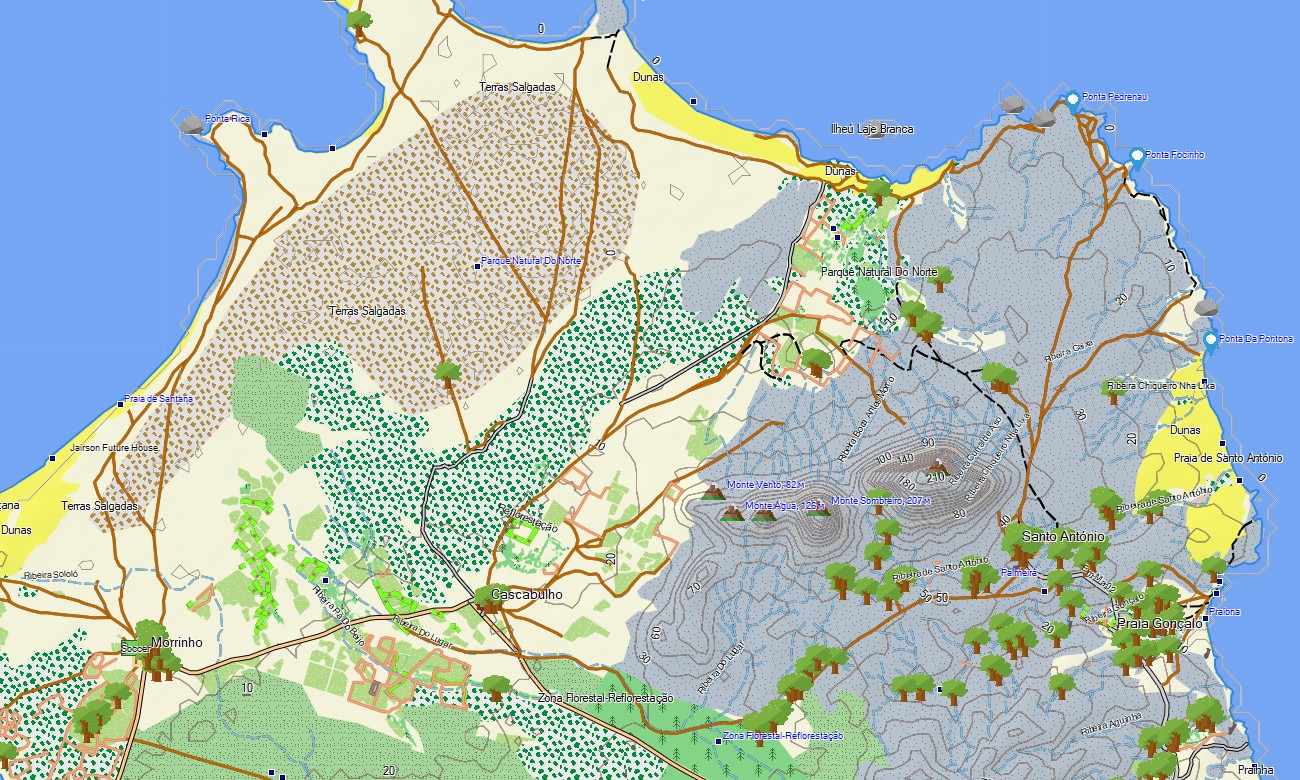Select the Monte Água, 126 m label
This screenshot has width=1300, height=780.
[783, 506]
